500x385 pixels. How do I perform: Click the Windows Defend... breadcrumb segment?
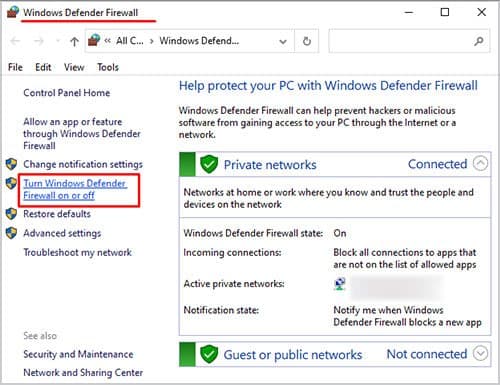click(x=199, y=41)
